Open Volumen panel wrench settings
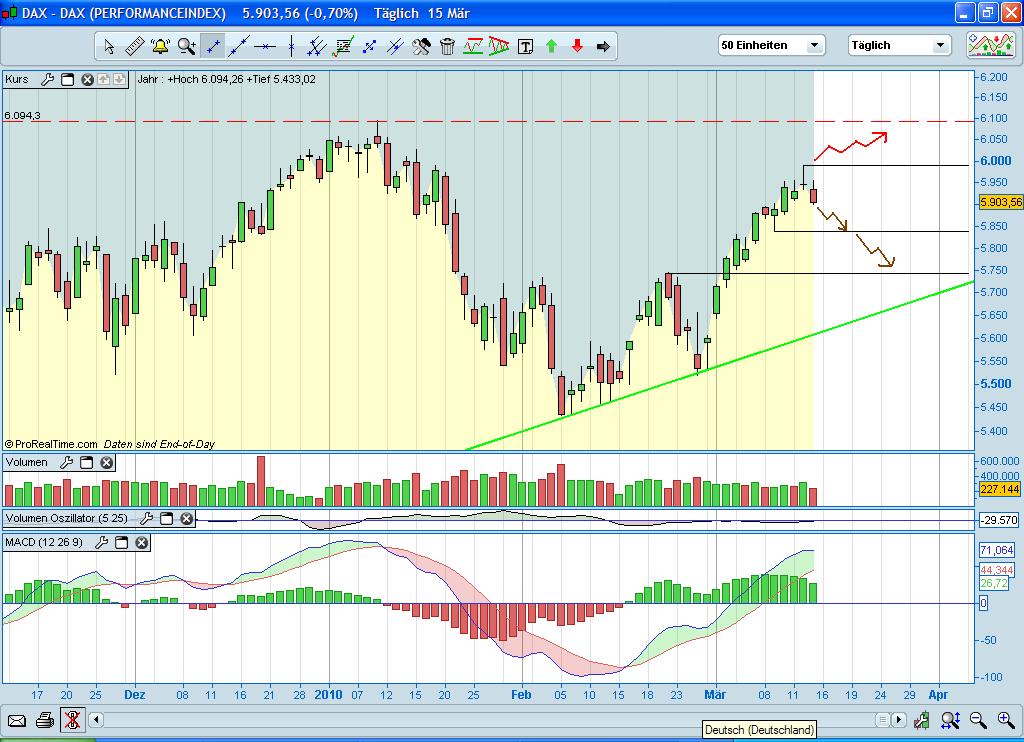Screen dimensions: 1024x742 [x=67, y=462]
